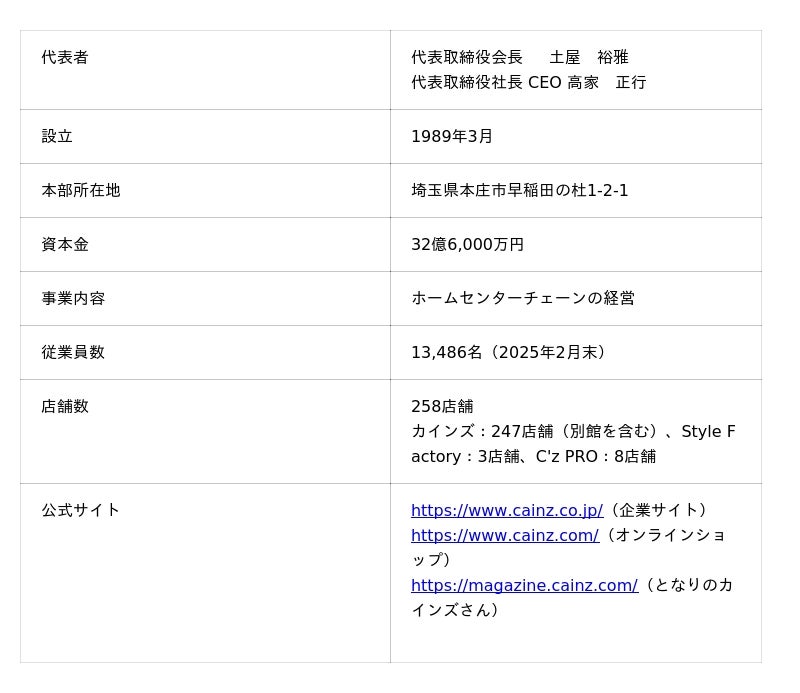Click the 本部所在地 label
Viewport: 800px width, 693px height.
click(x=81, y=190)
